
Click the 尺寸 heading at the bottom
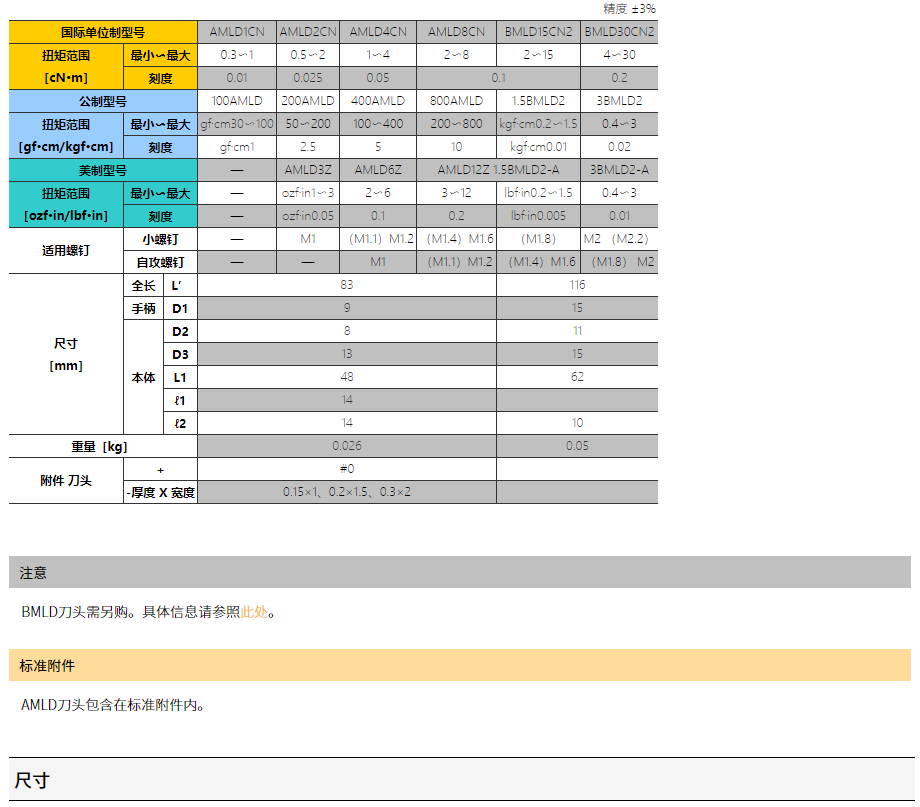32,780
